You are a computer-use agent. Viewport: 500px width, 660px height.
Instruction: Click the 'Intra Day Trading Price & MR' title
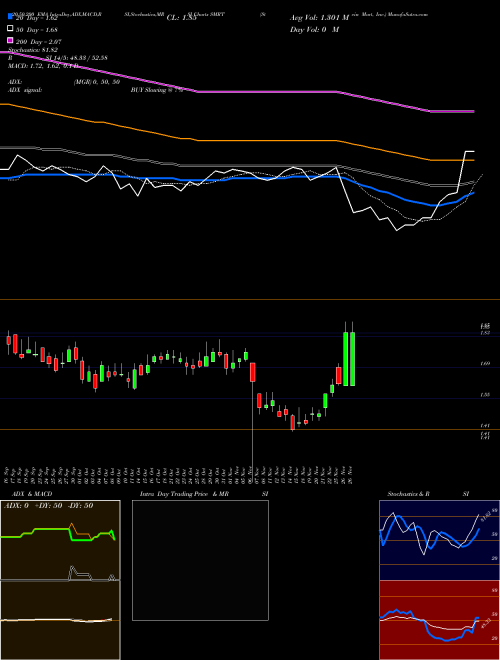(x=184, y=494)
